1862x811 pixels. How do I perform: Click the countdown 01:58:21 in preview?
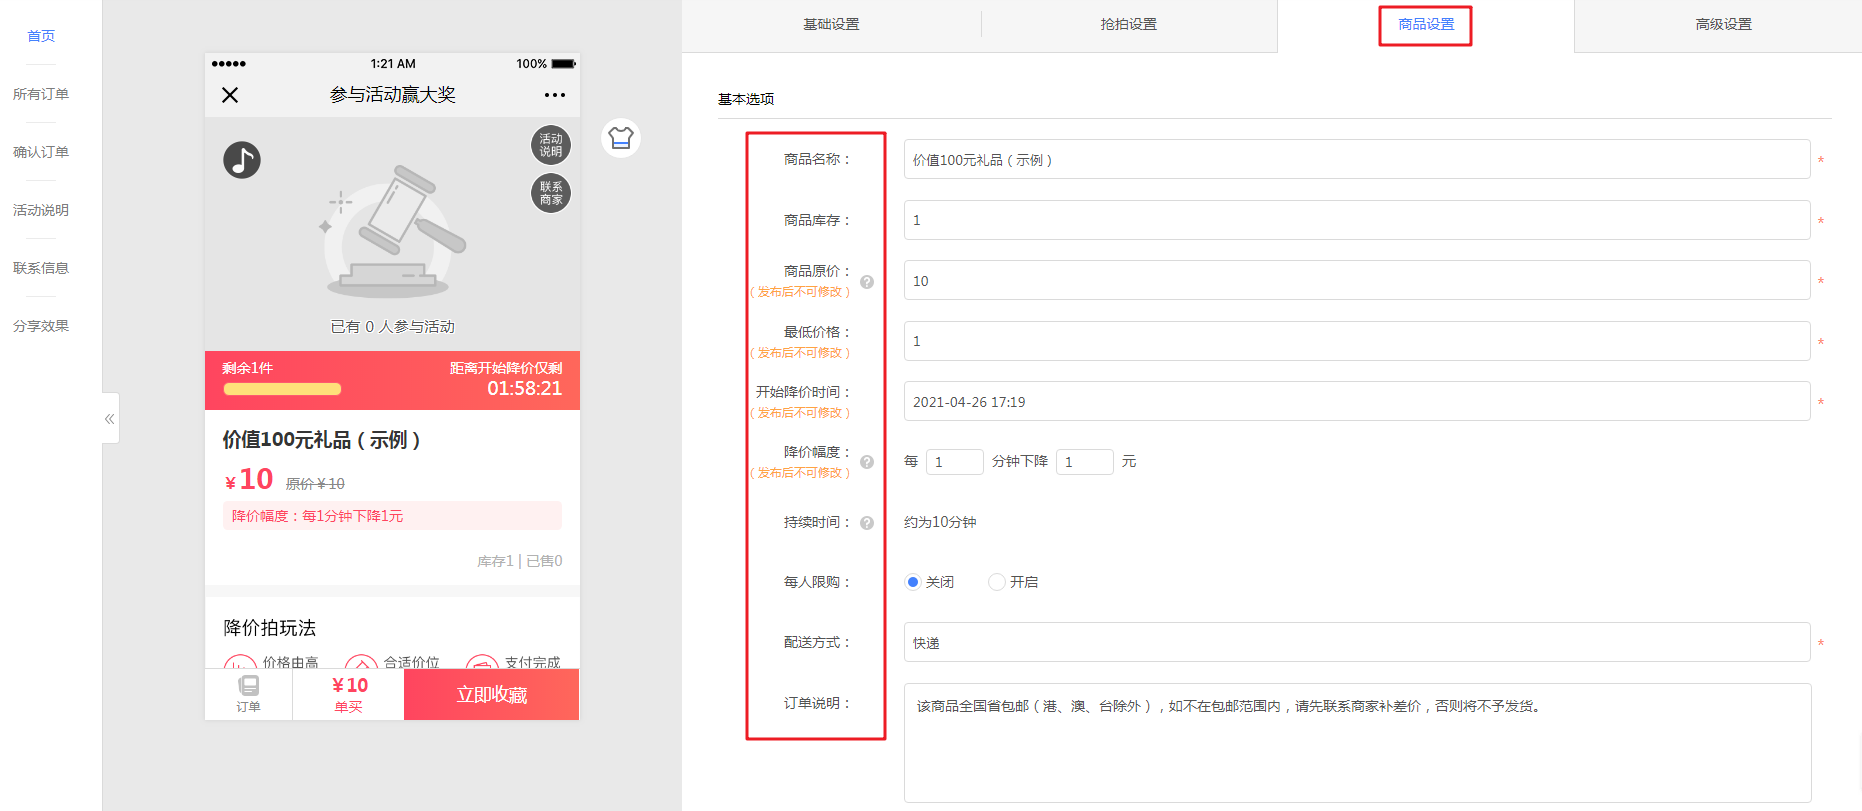(525, 388)
